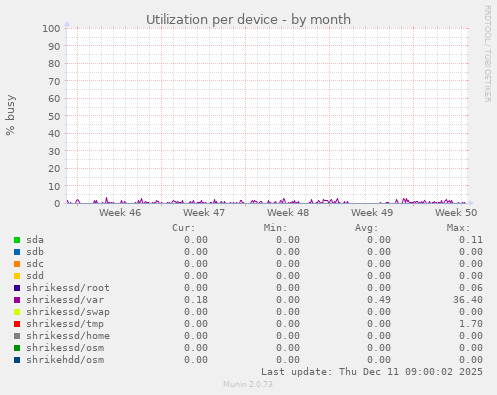The image size is (497, 395).
Task: Select the chart title 'Utilization per device - by month'
Action: [x=248, y=20]
